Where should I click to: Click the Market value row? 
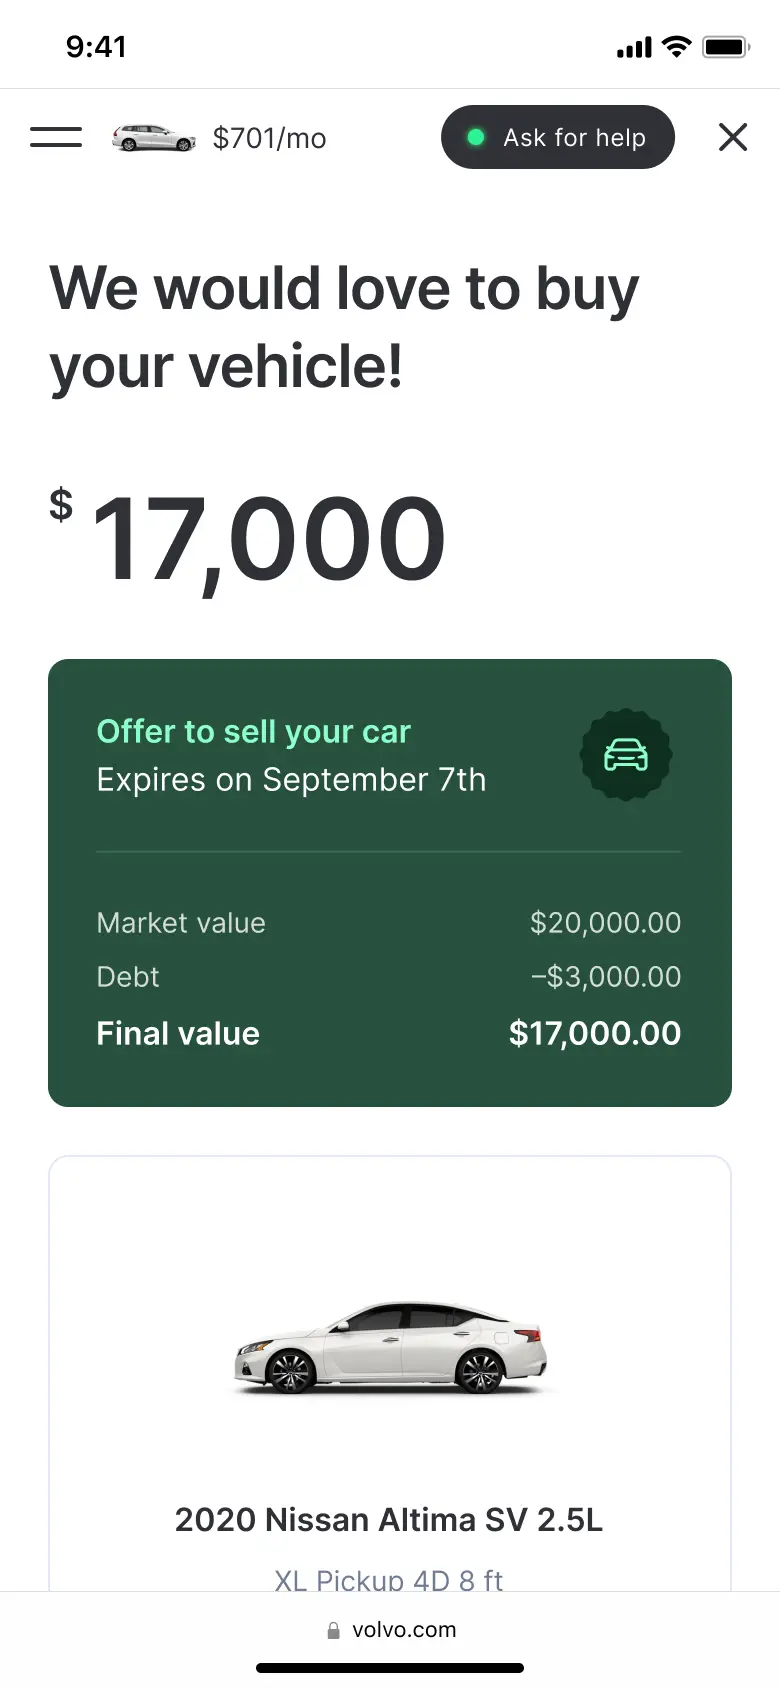tap(388, 923)
